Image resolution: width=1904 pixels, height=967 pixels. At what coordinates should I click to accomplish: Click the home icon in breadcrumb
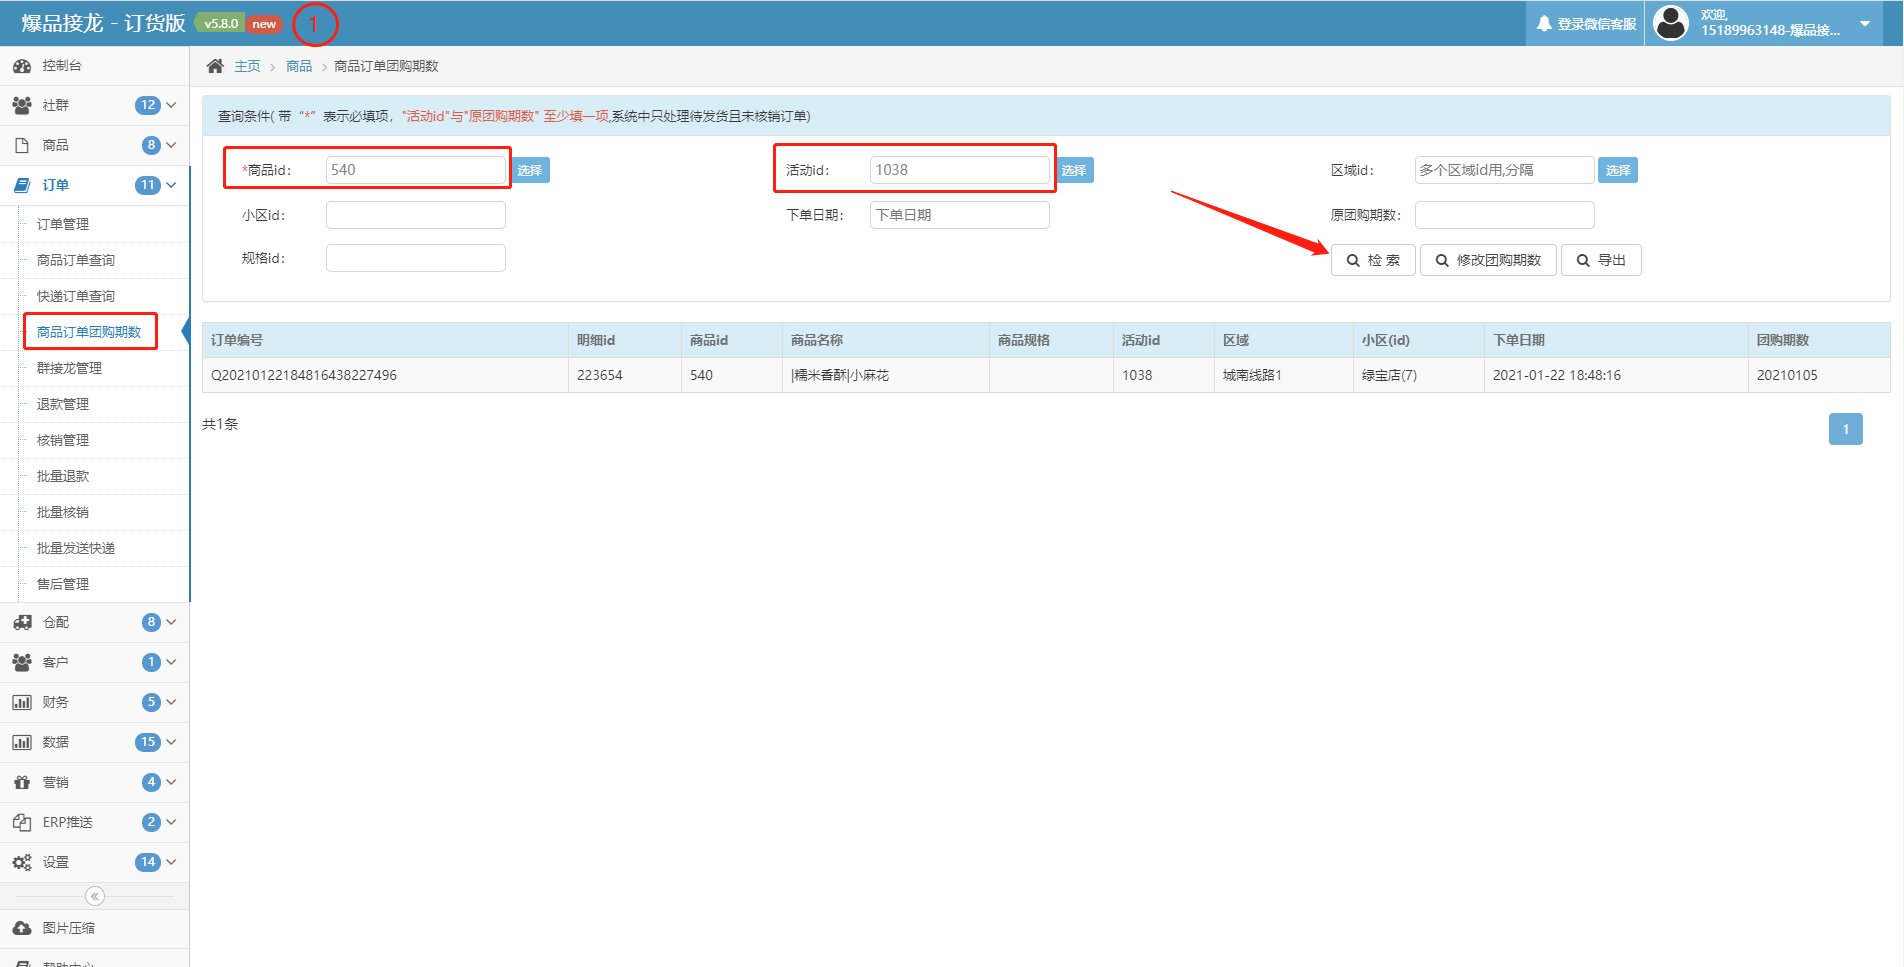(x=215, y=66)
